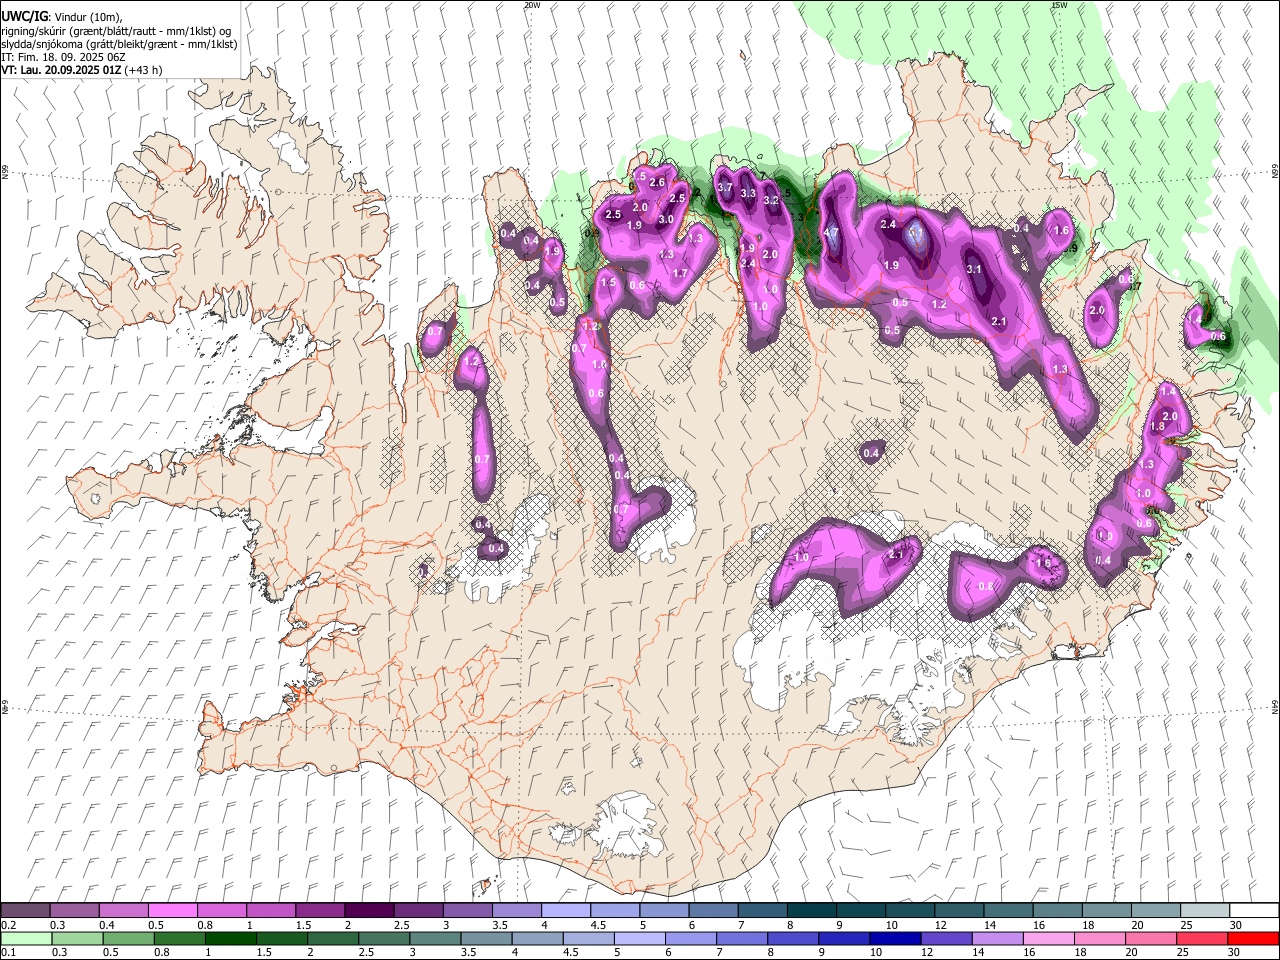The image size is (1280, 960).
Task: Click the '0.1' label on the lower legend
Action: pos(8,953)
